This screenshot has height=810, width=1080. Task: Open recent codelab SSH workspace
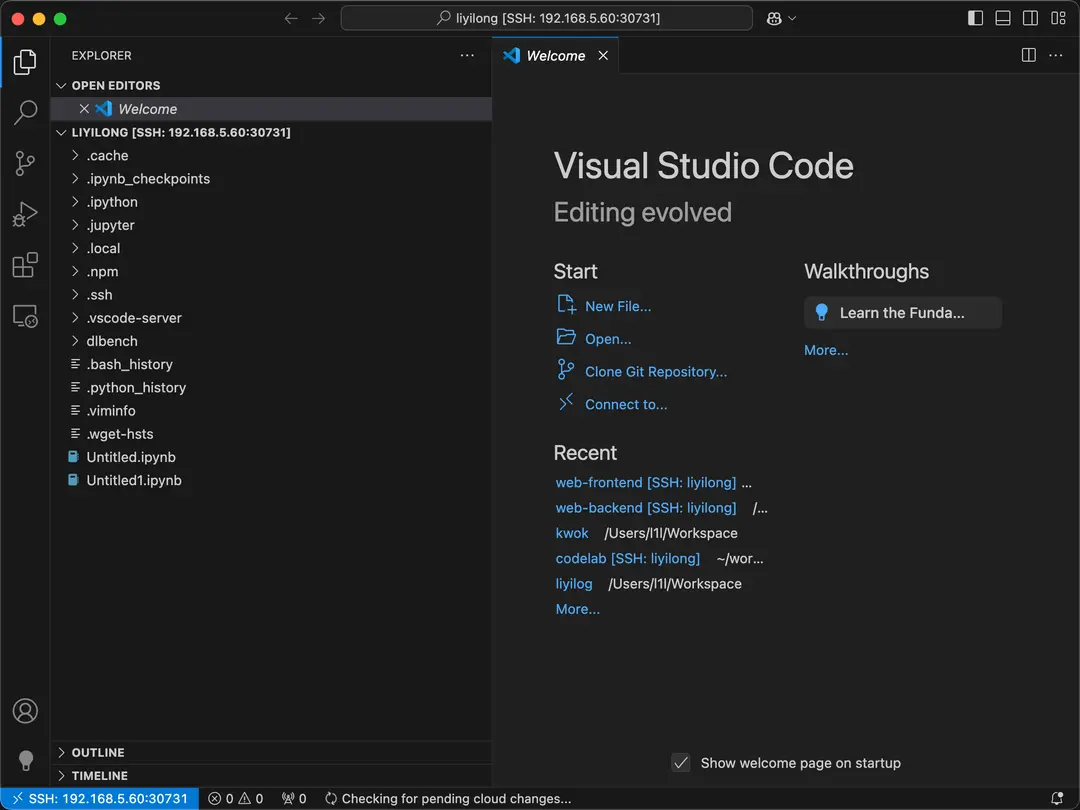point(627,559)
